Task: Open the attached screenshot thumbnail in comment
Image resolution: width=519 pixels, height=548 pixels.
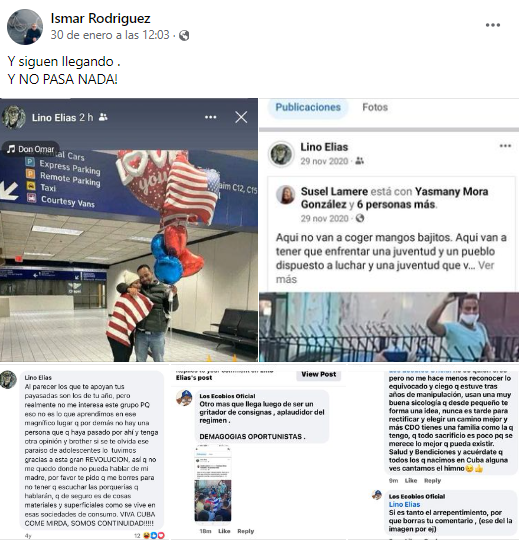Action: 213,484
